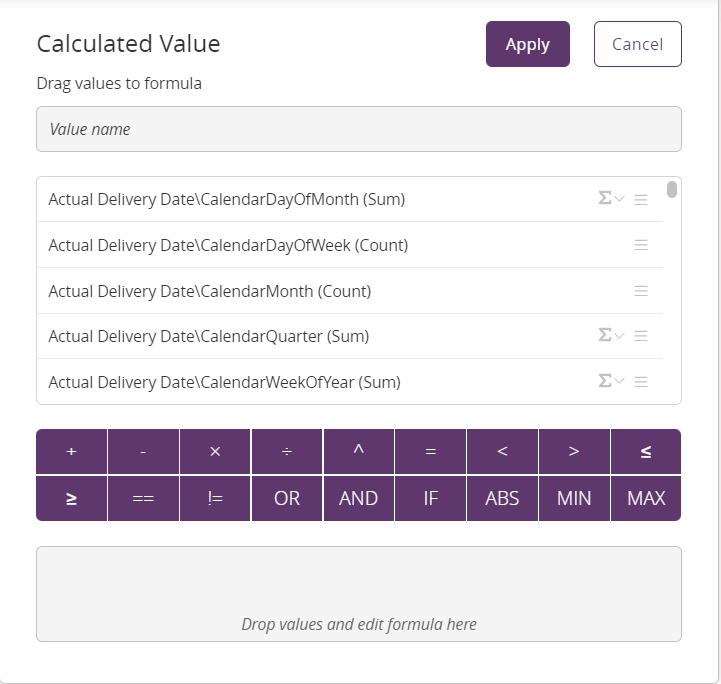Expand aggregation options for CalendarWeekOfYear (Sum)

[610, 381]
